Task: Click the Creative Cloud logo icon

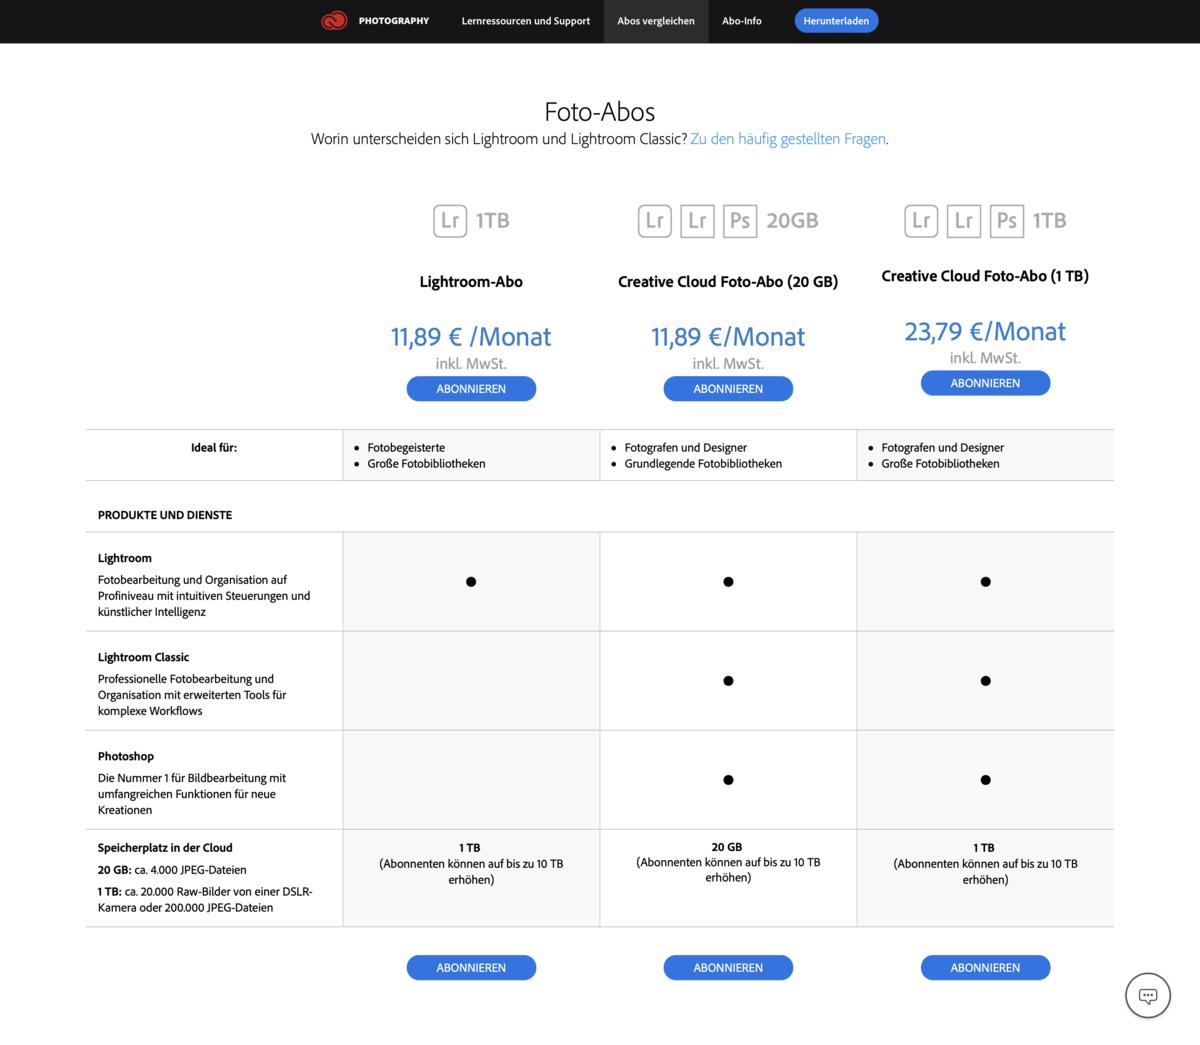Action: click(334, 21)
